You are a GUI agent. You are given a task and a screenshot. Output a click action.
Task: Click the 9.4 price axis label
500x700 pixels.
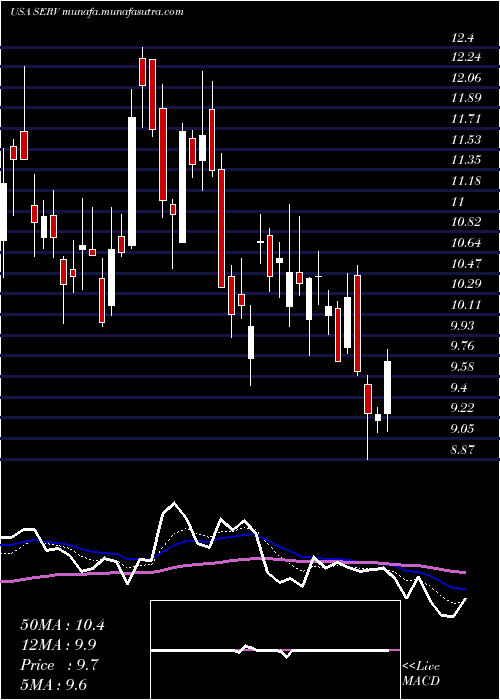(x=461, y=387)
